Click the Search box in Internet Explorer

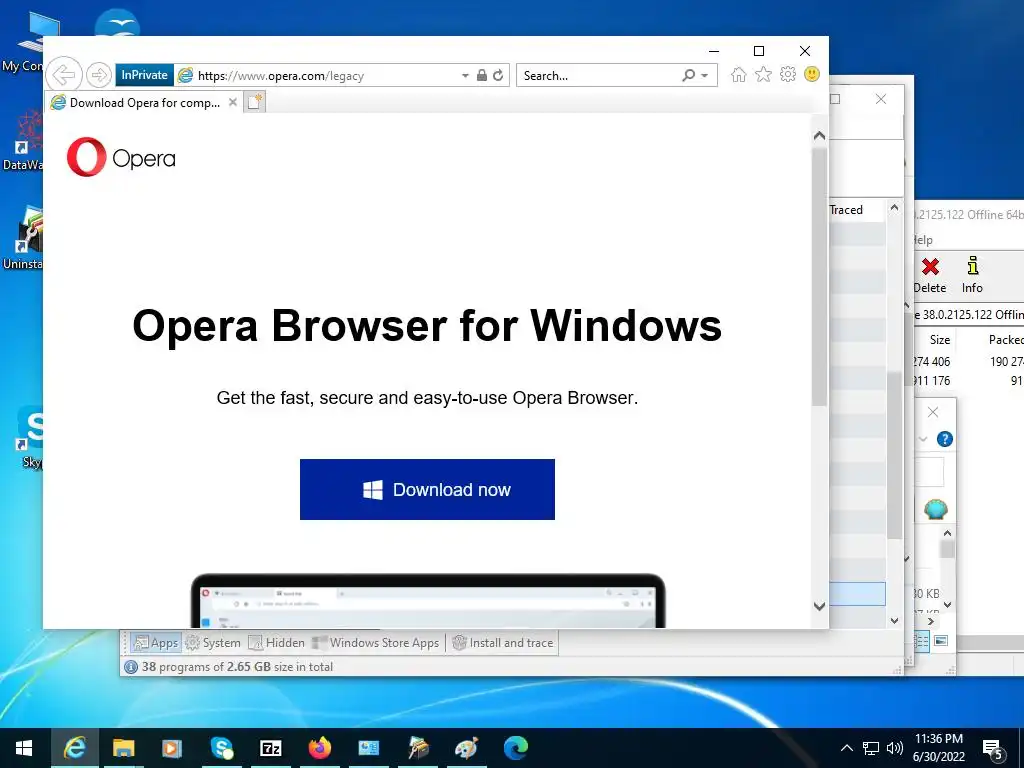tap(598, 76)
